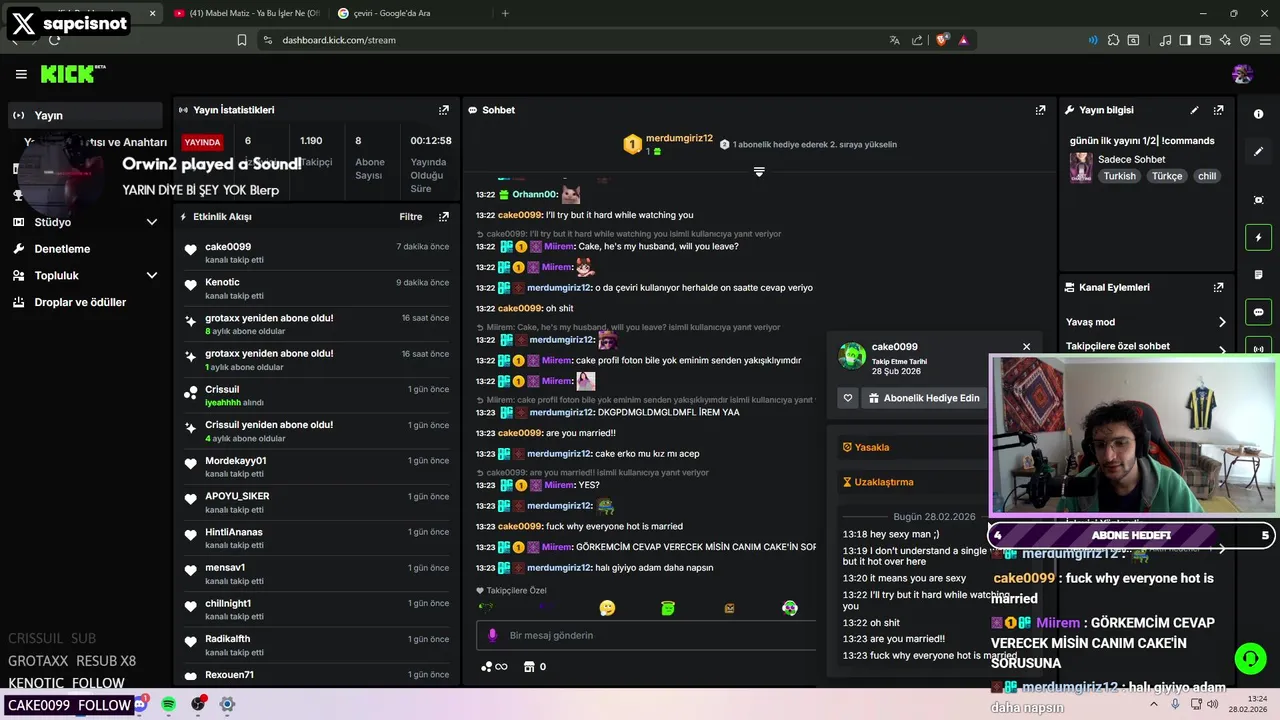This screenshot has height=720, width=1280.
Task: Pick the green angel halo emote
Action: [x=668, y=608]
